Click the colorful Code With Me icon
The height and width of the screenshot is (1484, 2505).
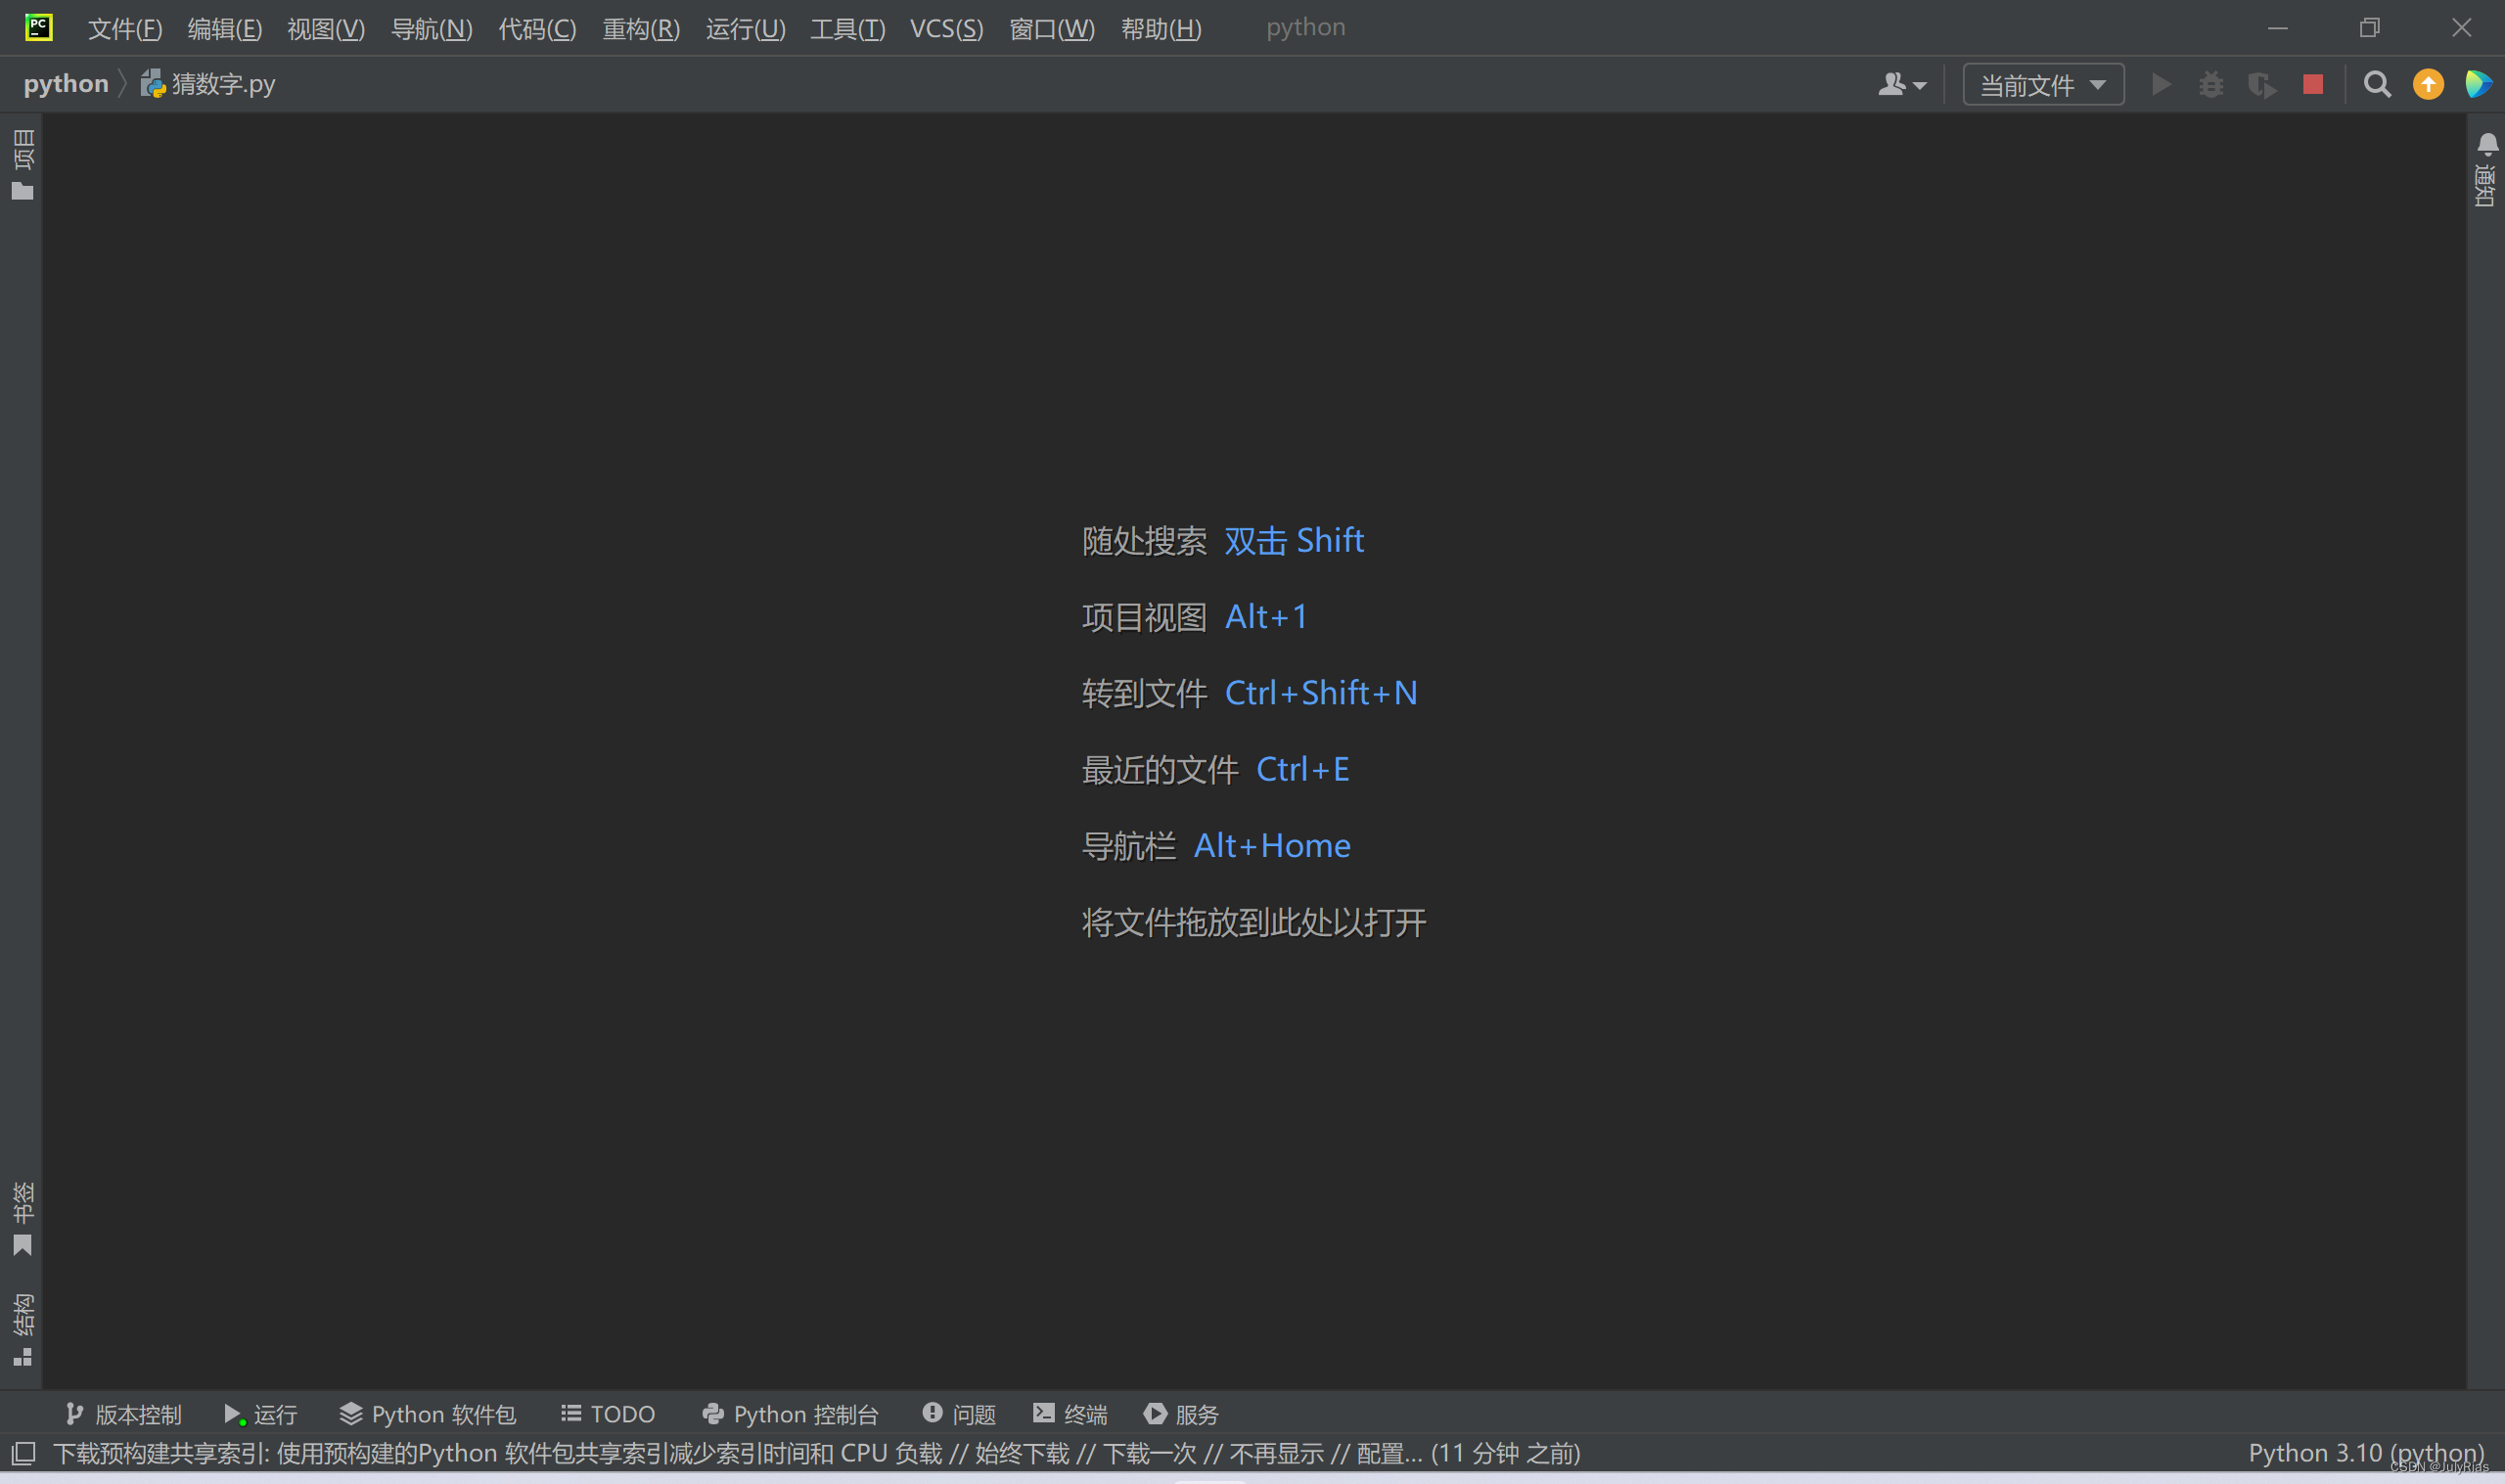pyautogui.click(x=2478, y=85)
